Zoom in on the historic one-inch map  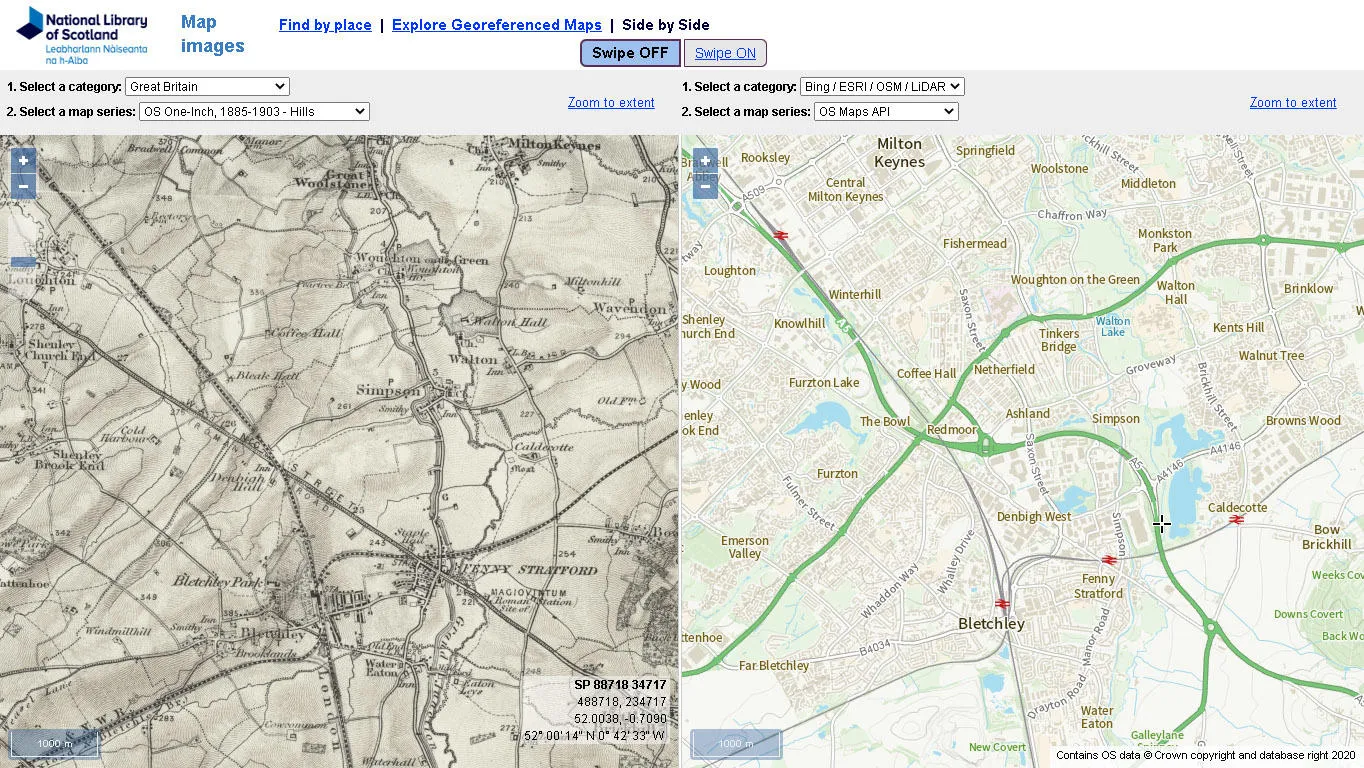[x=22, y=160]
